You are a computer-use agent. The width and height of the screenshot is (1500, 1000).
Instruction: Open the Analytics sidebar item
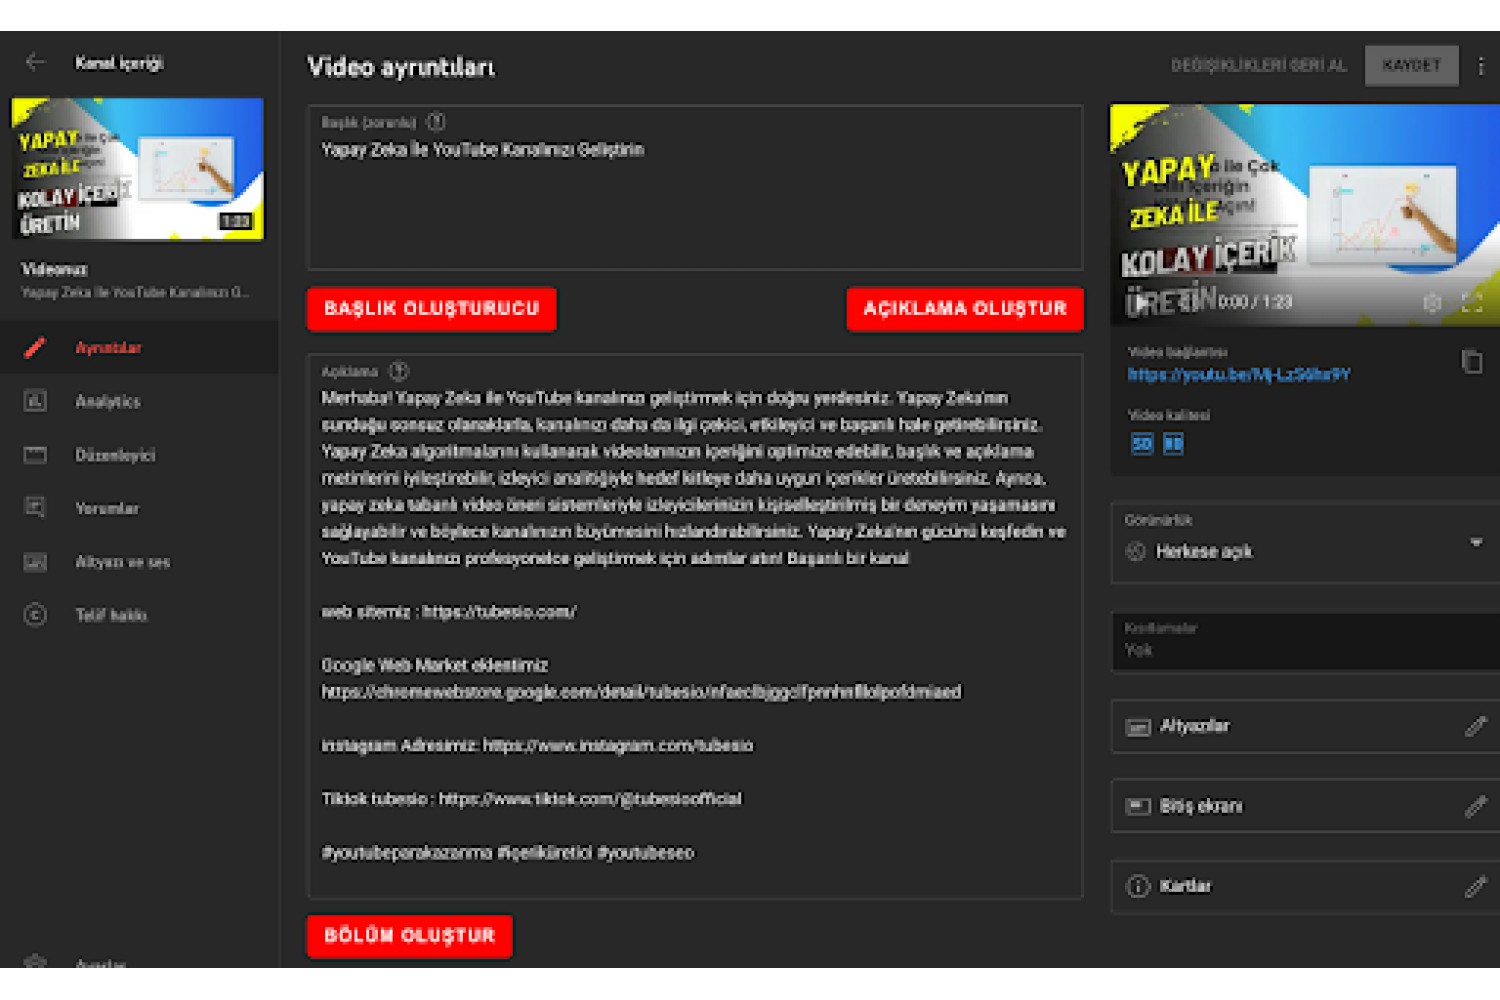pyautogui.click(x=139, y=401)
